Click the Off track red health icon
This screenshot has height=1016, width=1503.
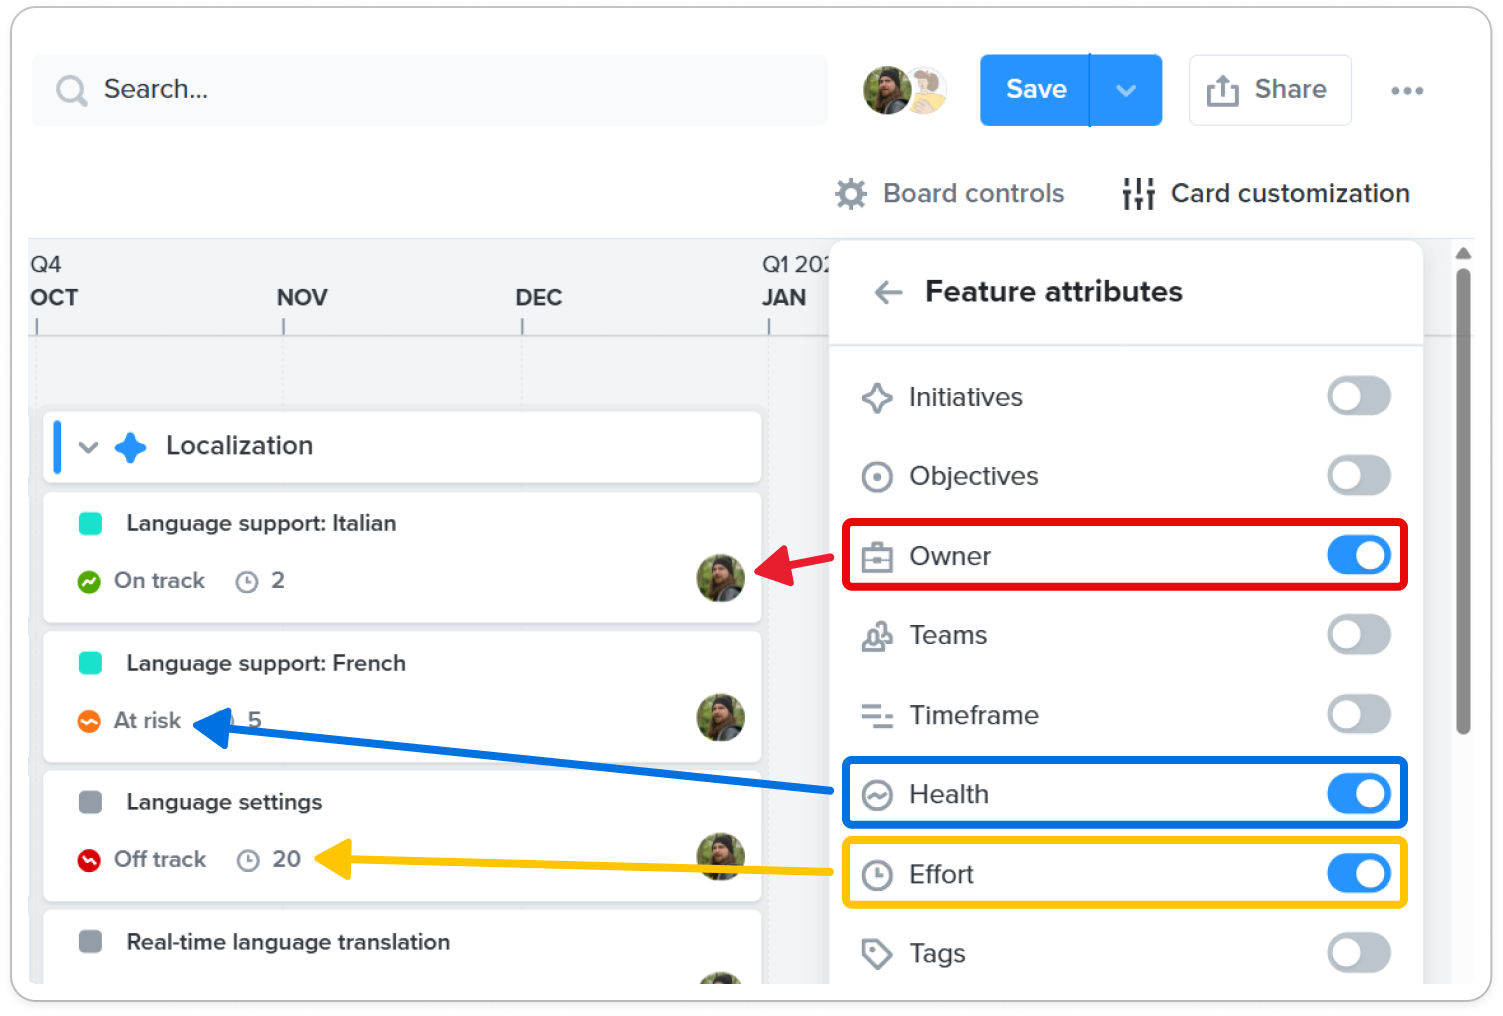click(89, 860)
